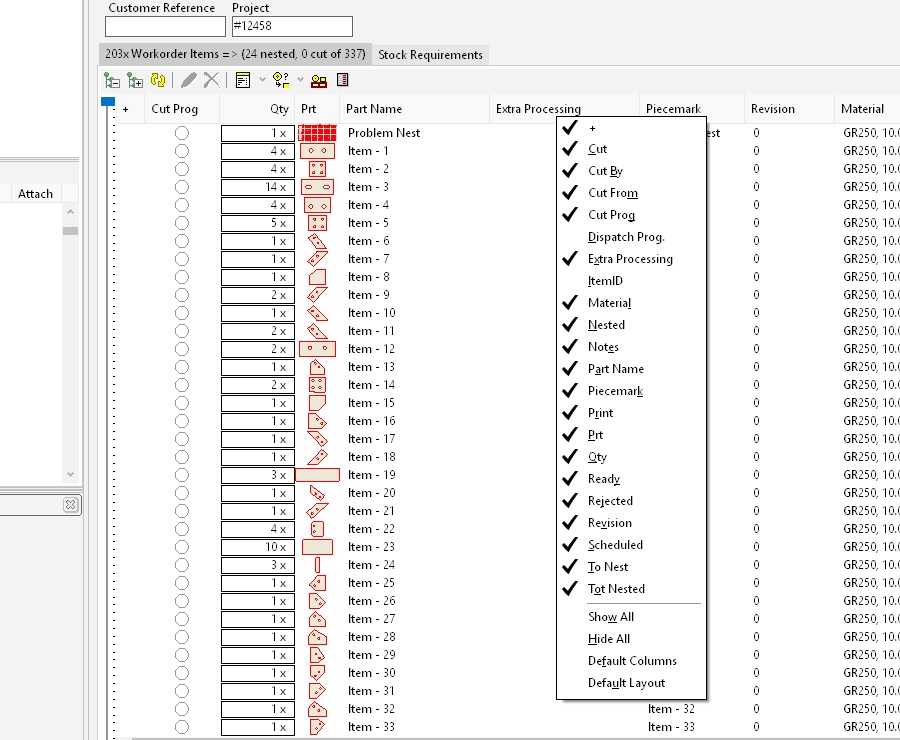
Task: Click the Item - 28 part thumbnail
Action: coord(317,637)
